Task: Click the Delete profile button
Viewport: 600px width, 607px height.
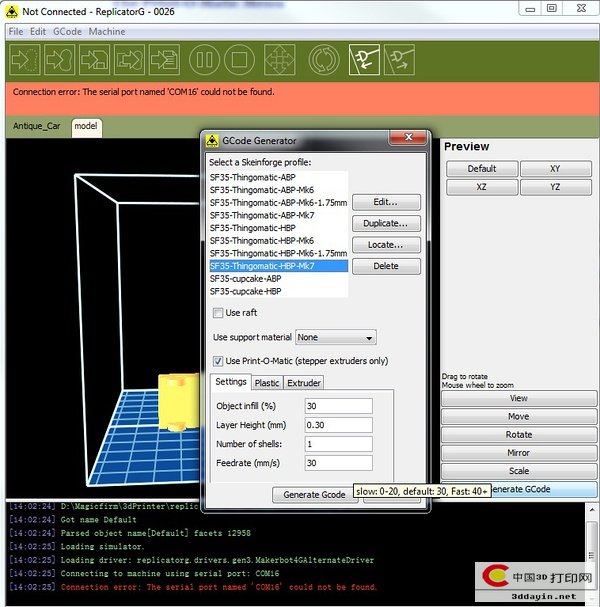Action: (x=386, y=266)
